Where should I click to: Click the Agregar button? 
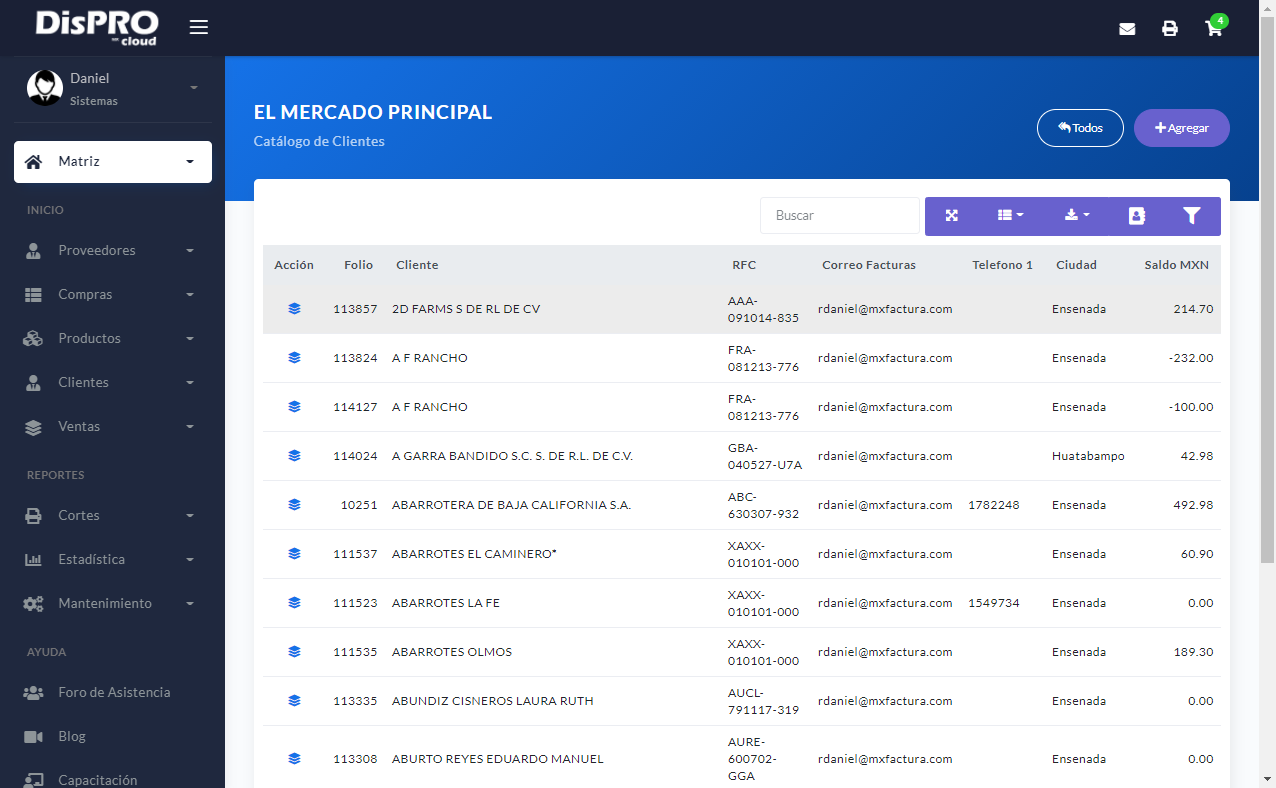[x=1181, y=128]
